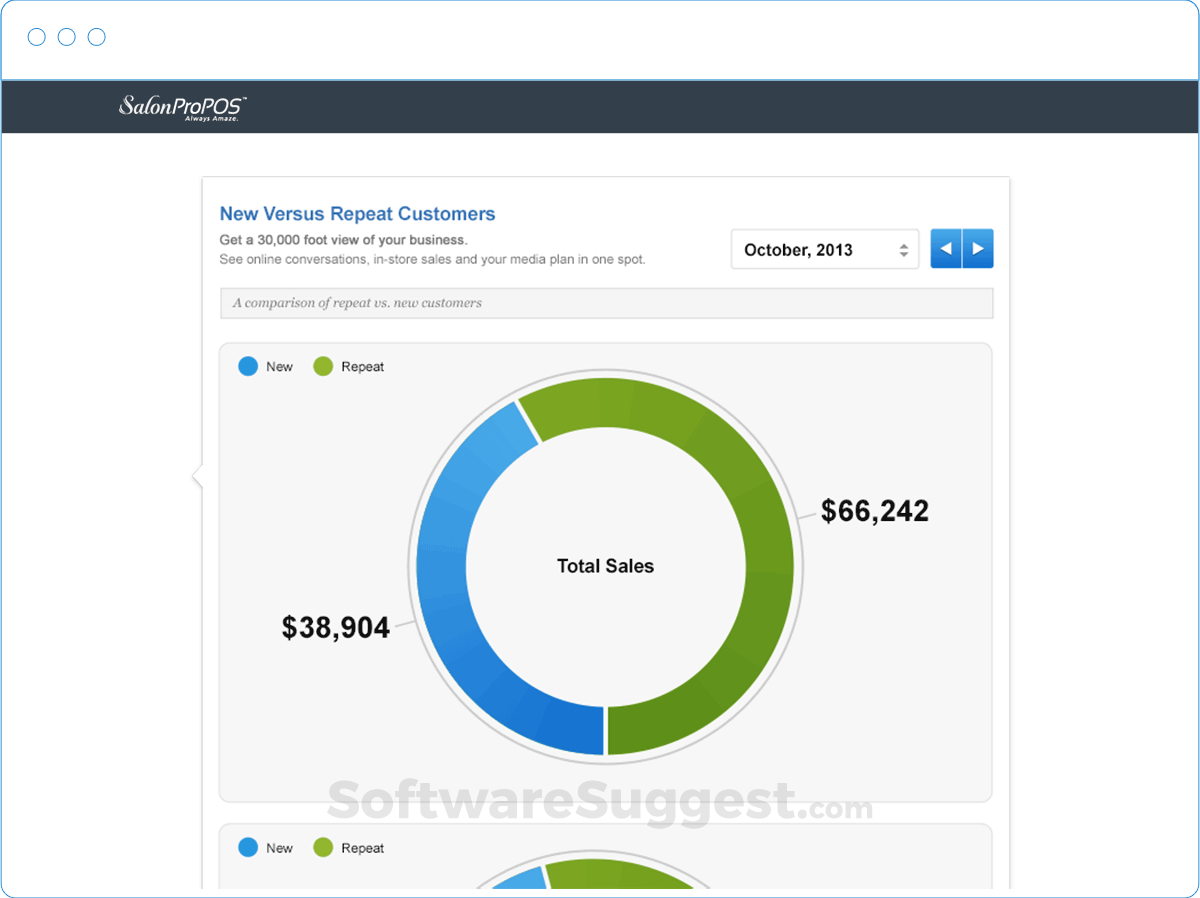Open the New Versus Repeat Customers report
Viewport: 1200px width, 898px height.
(x=356, y=213)
